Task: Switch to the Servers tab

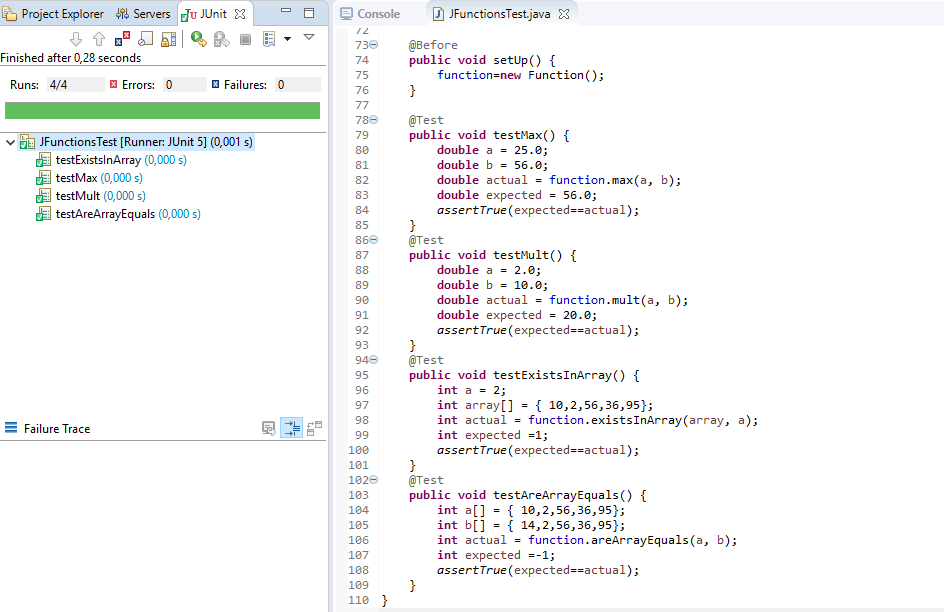Action: click(143, 14)
